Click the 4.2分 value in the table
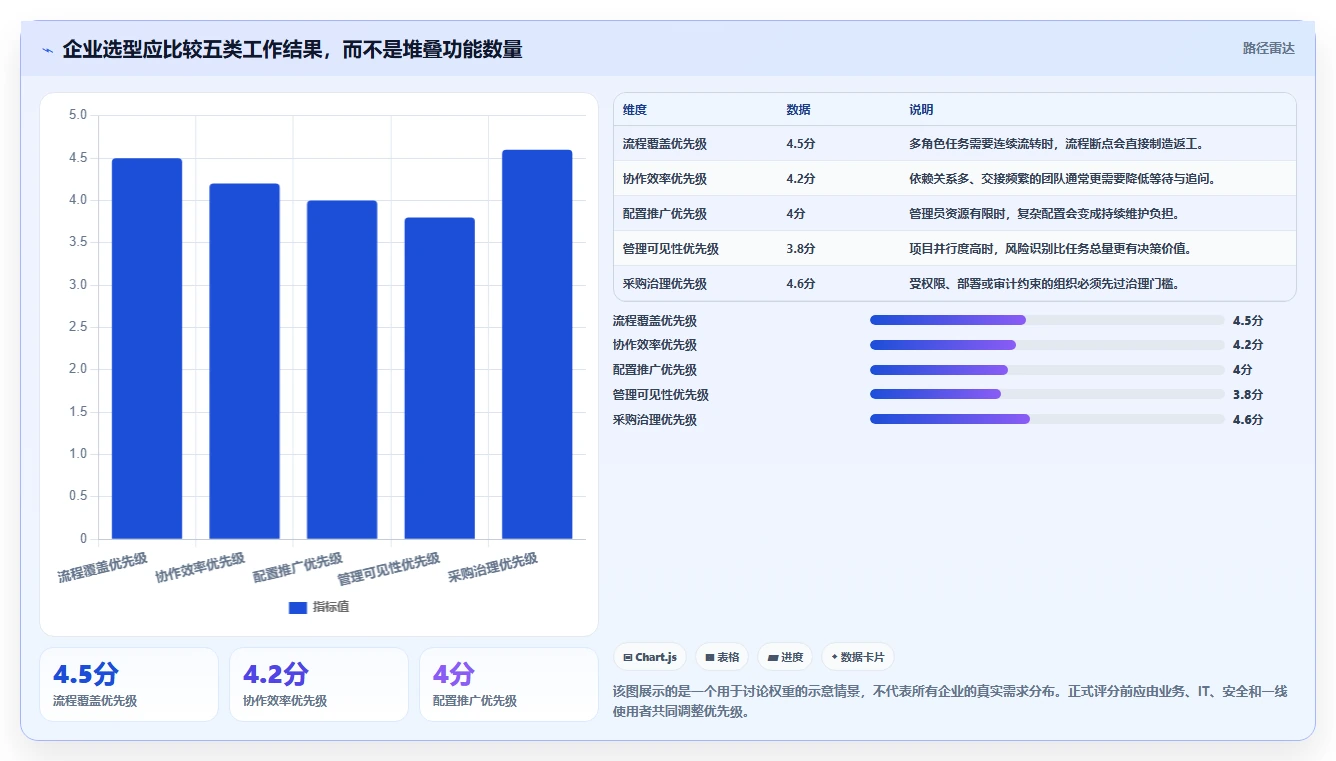 click(x=801, y=179)
